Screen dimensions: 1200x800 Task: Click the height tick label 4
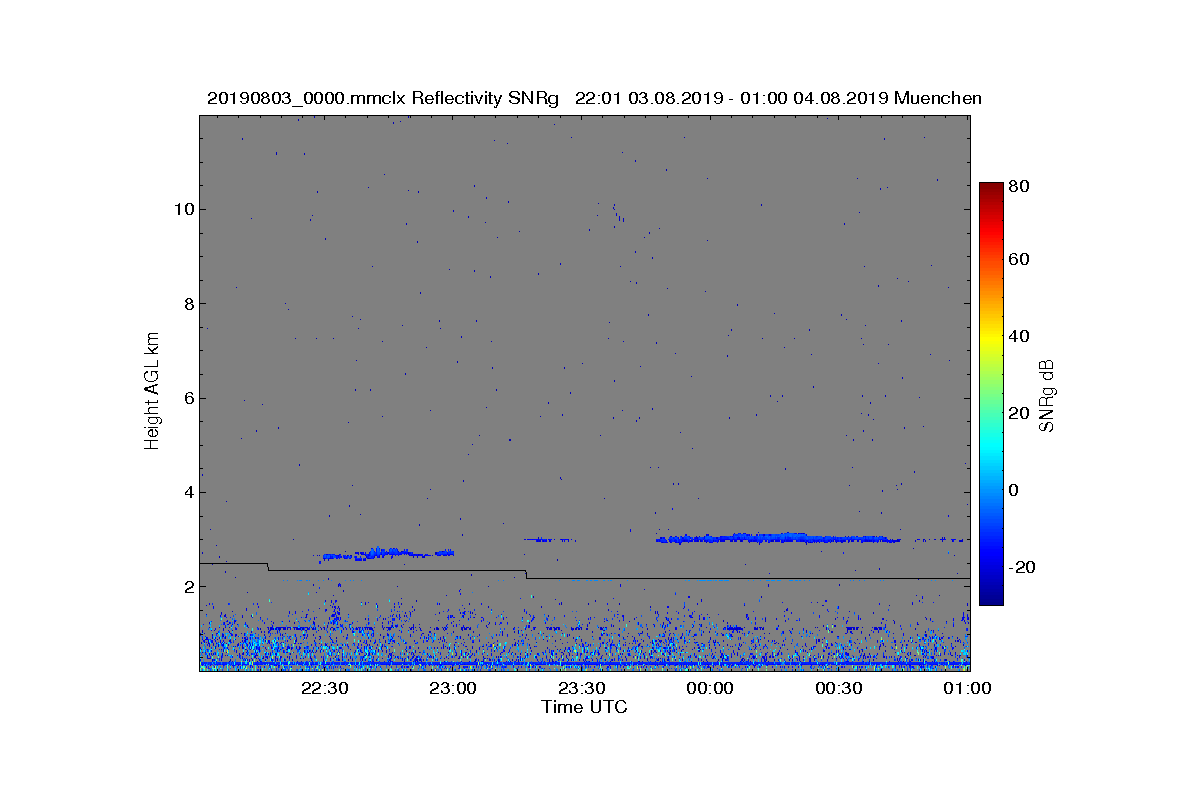coord(187,492)
